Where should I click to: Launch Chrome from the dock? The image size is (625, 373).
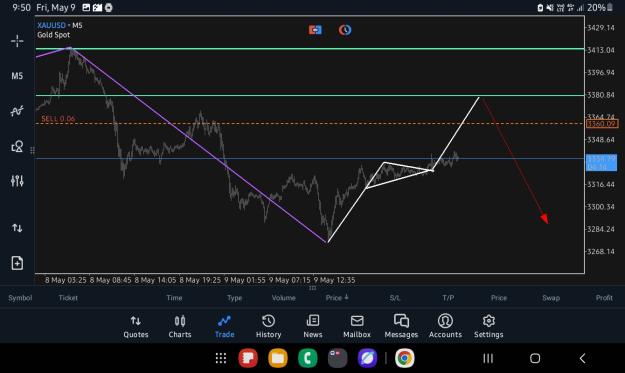405,358
